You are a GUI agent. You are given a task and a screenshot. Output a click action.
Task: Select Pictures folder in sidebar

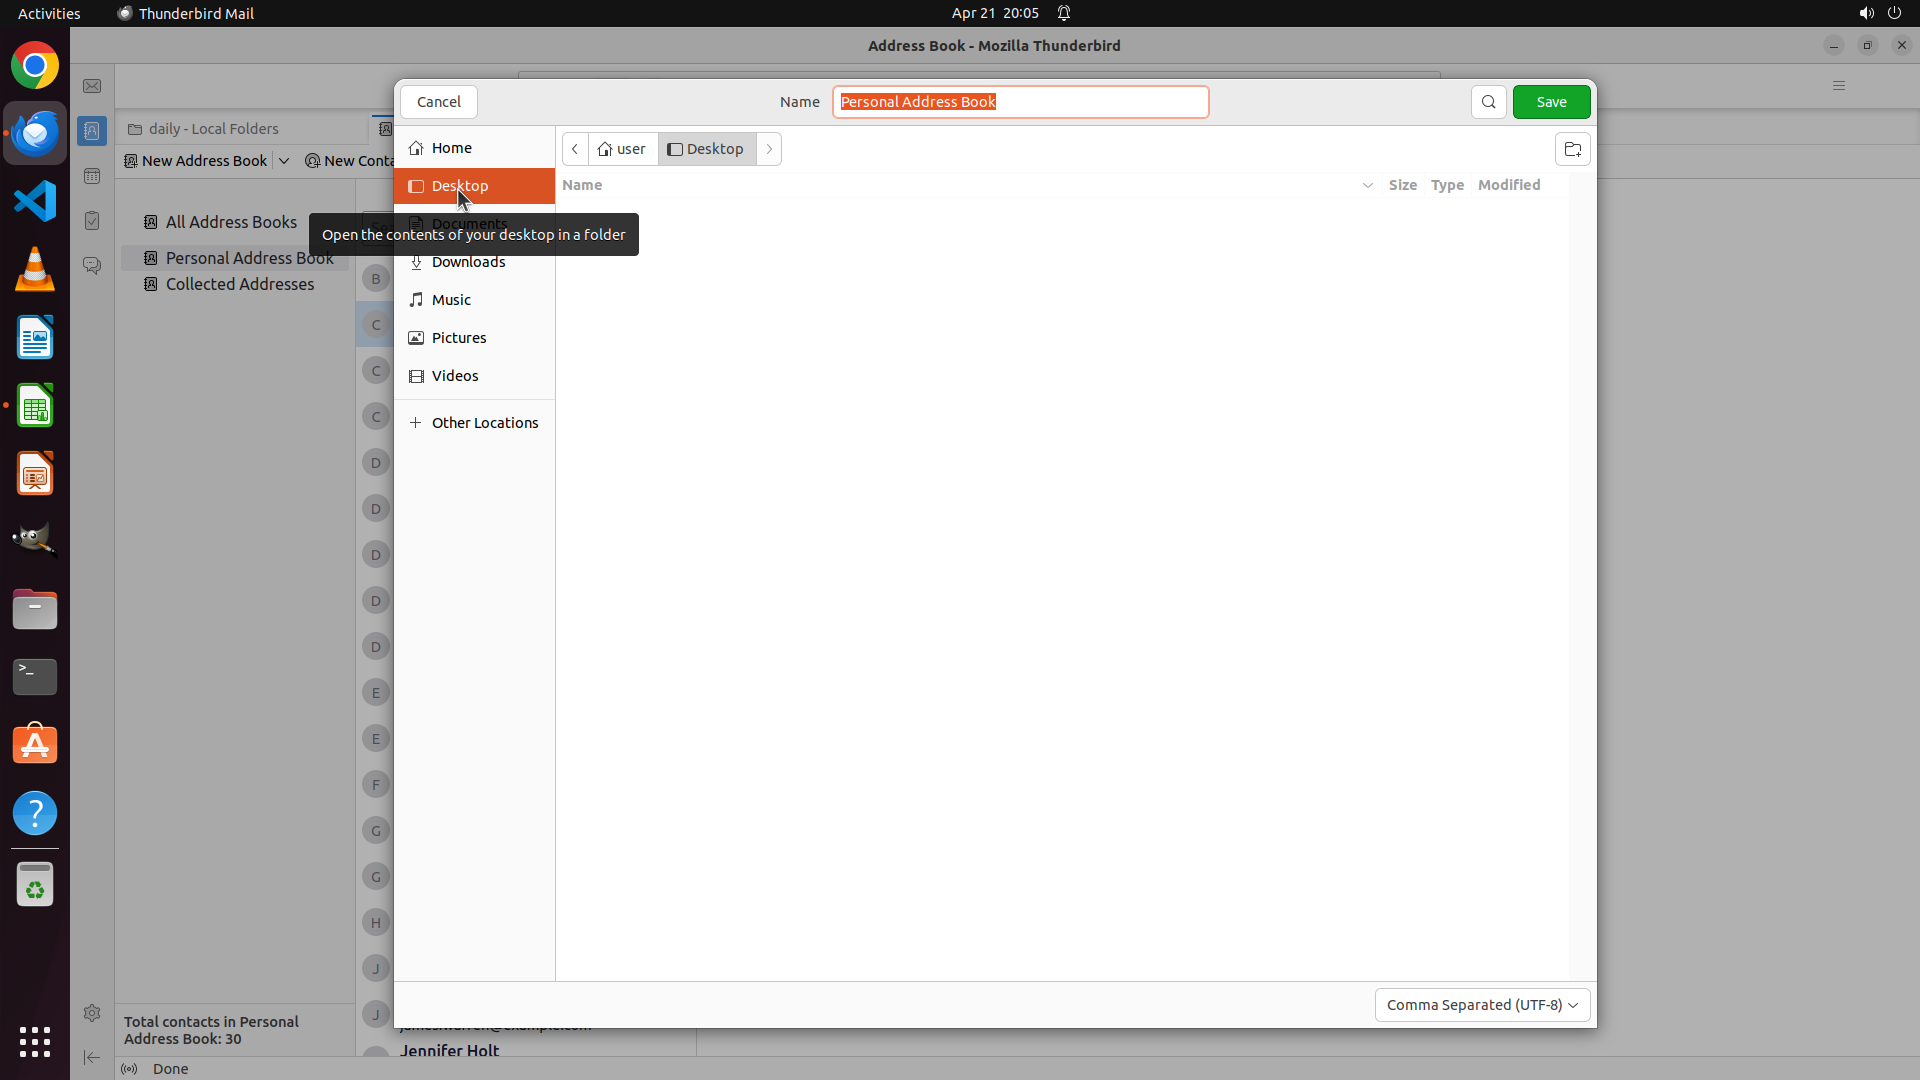pyautogui.click(x=459, y=338)
